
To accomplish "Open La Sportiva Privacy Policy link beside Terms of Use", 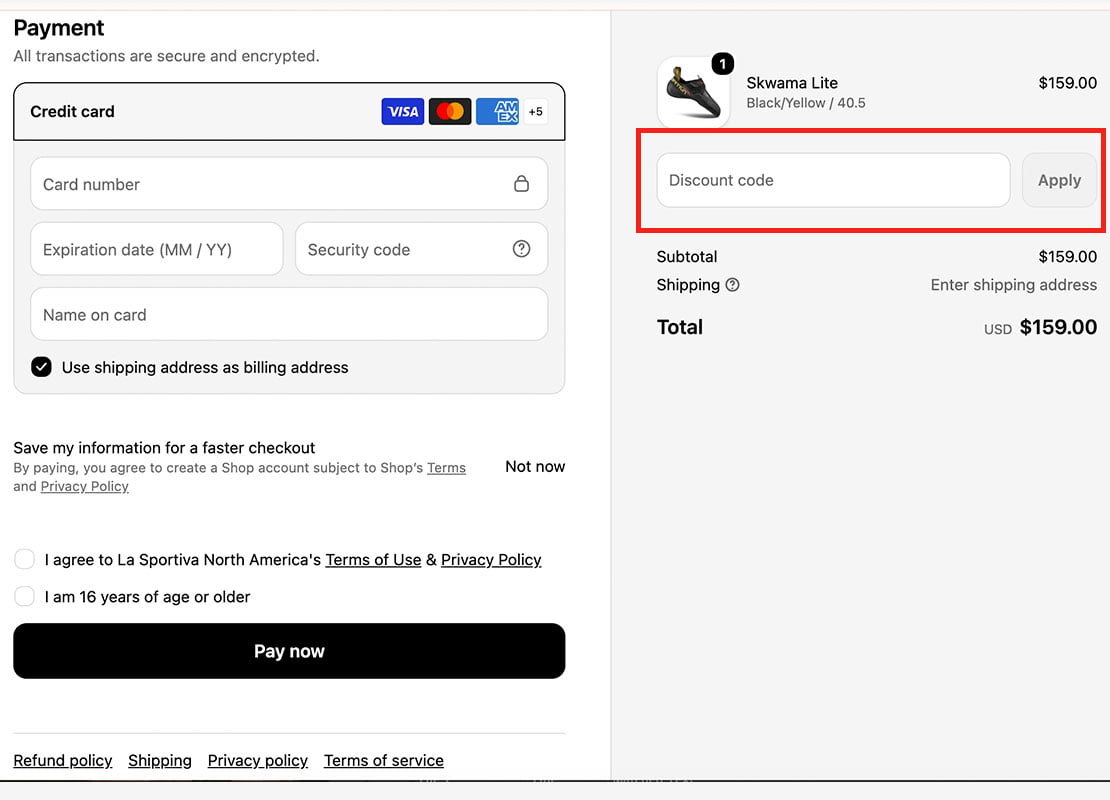I will click(491, 560).
